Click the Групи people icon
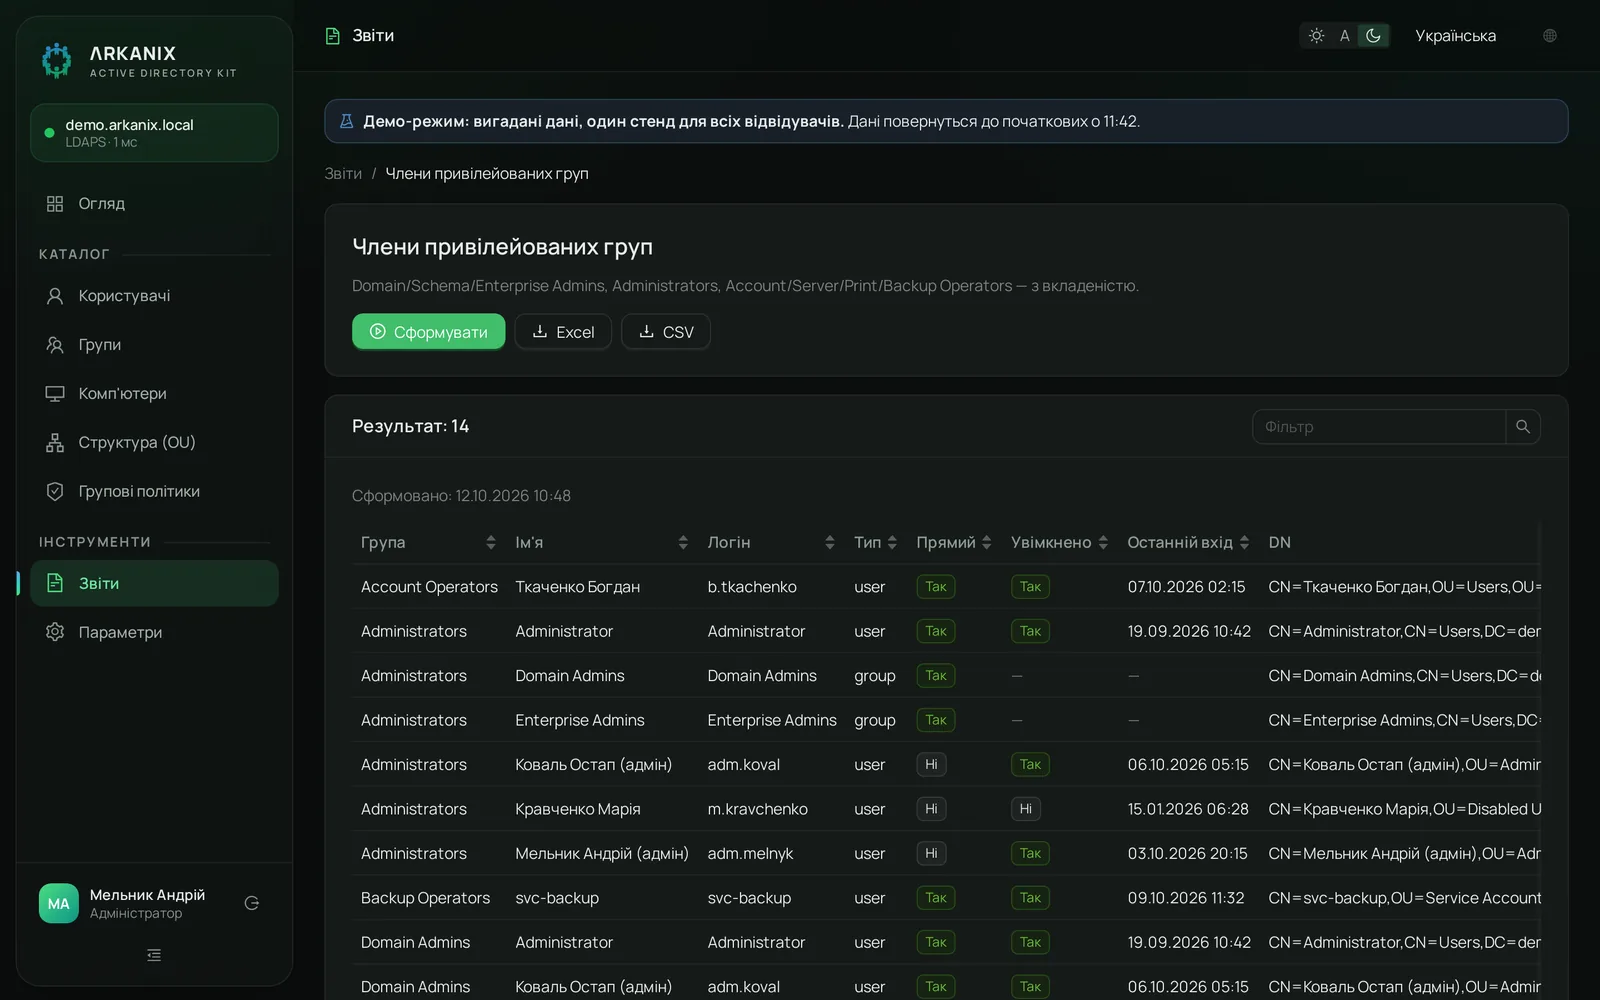Image resolution: width=1600 pixels, height=1000 pixels. click(x=55, y=345)
